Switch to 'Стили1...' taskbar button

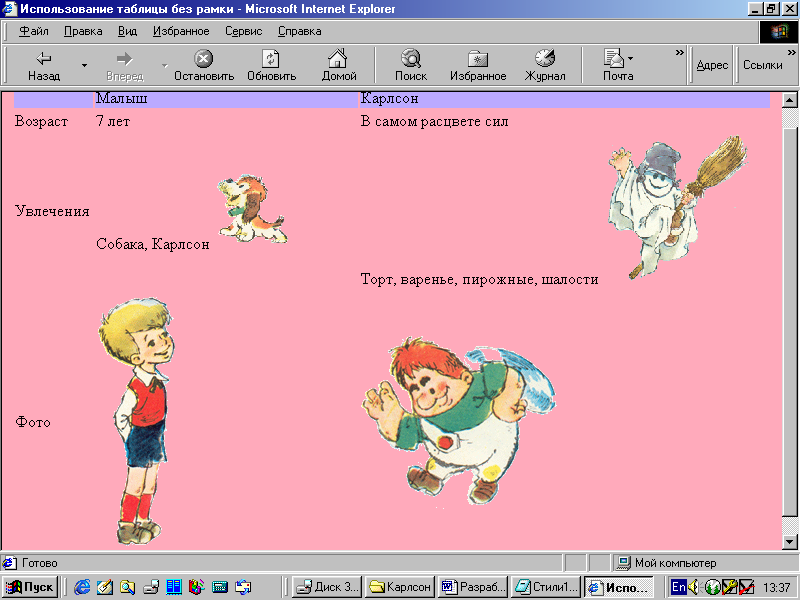[546, 587]
